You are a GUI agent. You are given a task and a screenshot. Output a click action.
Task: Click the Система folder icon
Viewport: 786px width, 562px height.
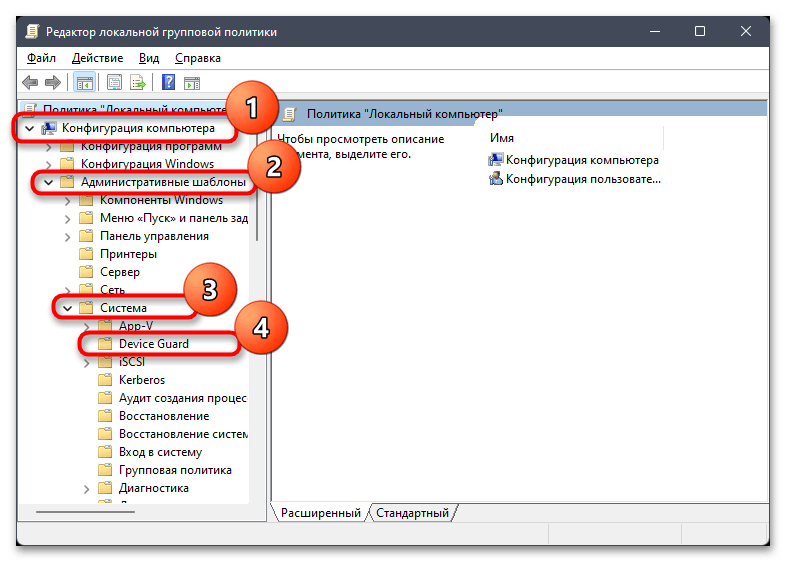(x=86, y=308)
